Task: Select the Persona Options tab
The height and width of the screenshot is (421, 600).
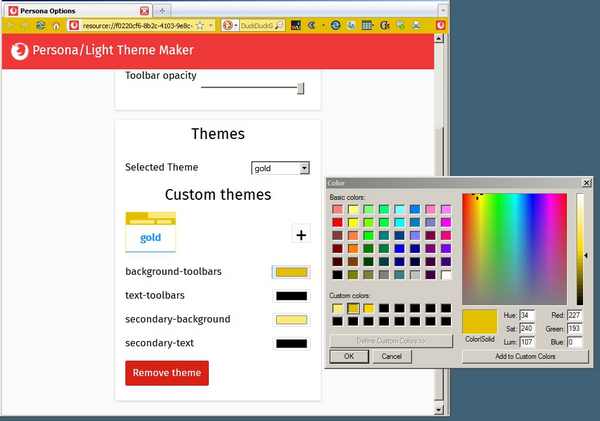Action: [78, 11]
